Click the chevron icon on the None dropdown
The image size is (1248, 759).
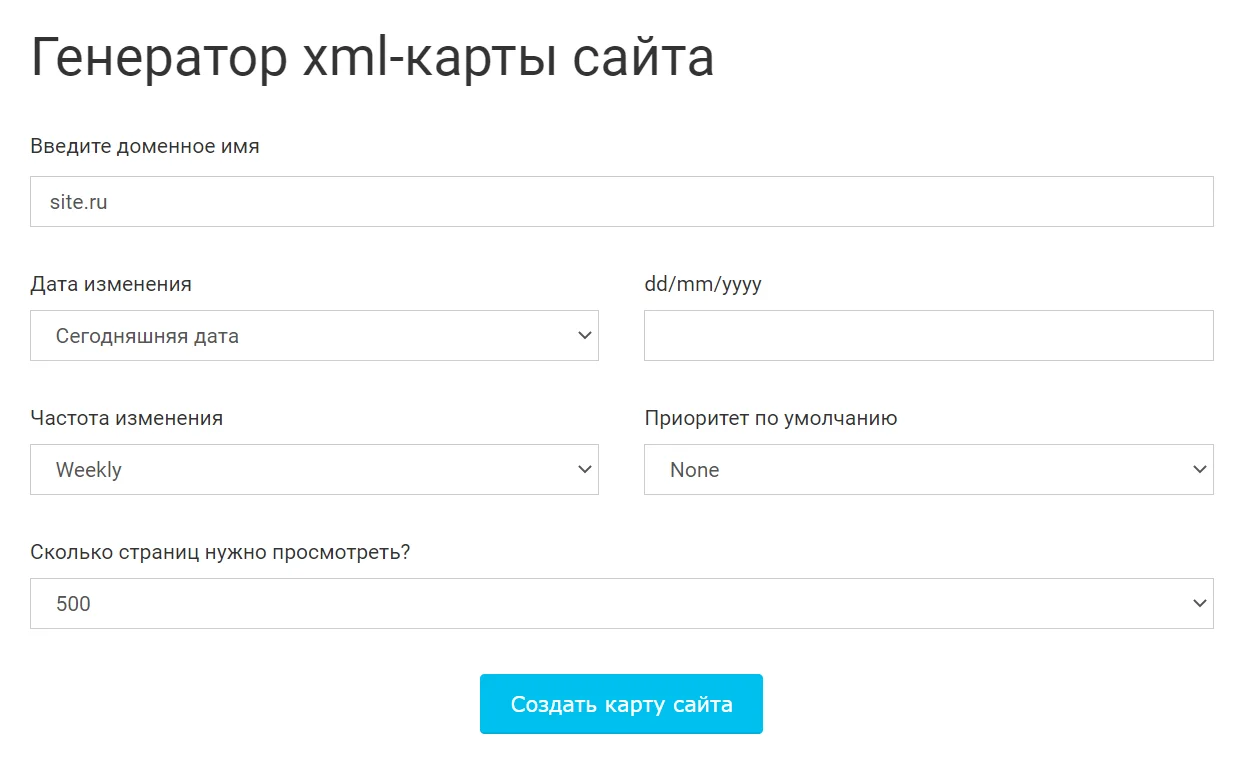(x=1200, y=470)
